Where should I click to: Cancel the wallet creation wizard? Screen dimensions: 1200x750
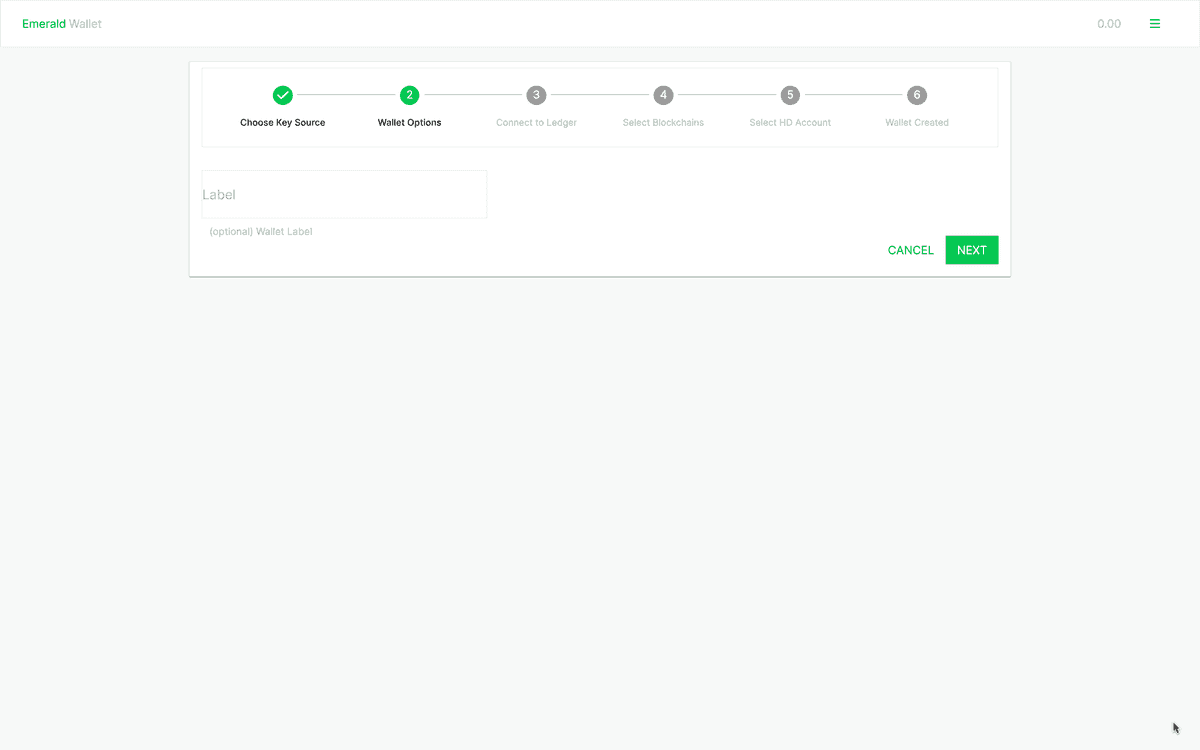click(x=910, y=250)
